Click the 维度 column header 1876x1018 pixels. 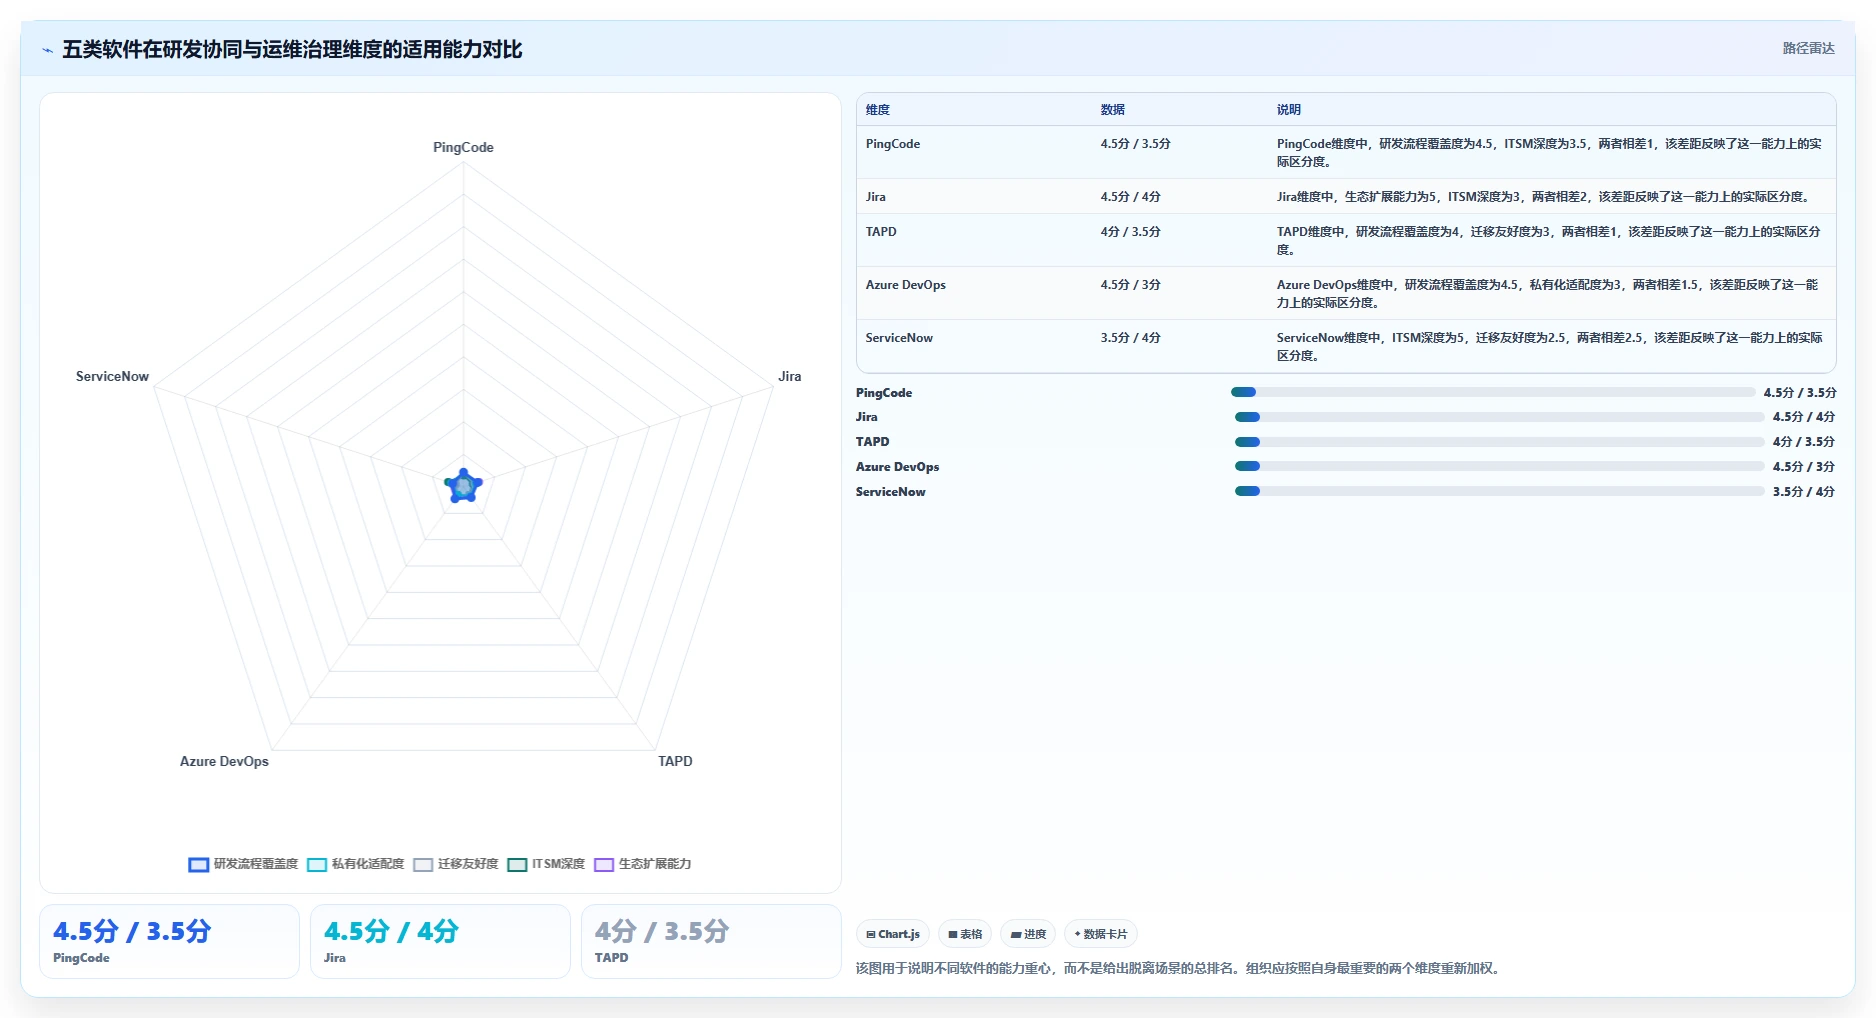pyautogui.click(x=878, y=110)
